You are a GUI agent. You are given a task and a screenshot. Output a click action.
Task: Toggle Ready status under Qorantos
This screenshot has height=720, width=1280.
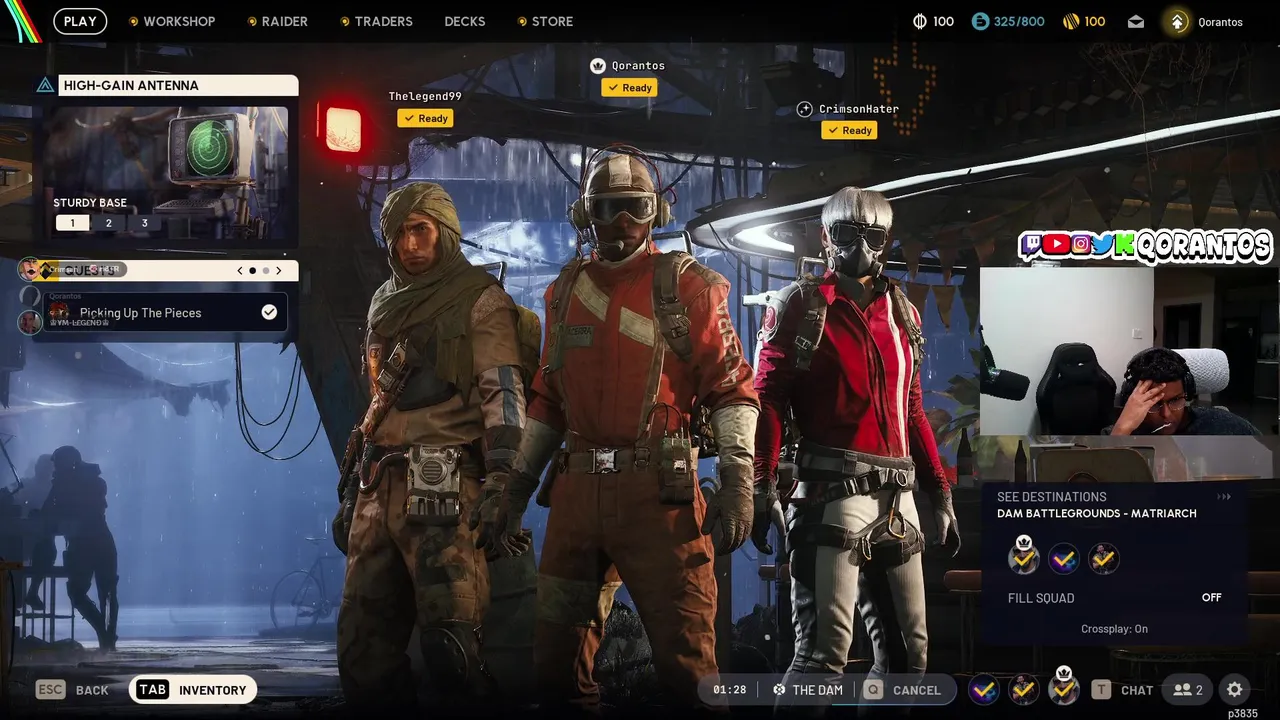pyautogui.click(x=629, y=87)
